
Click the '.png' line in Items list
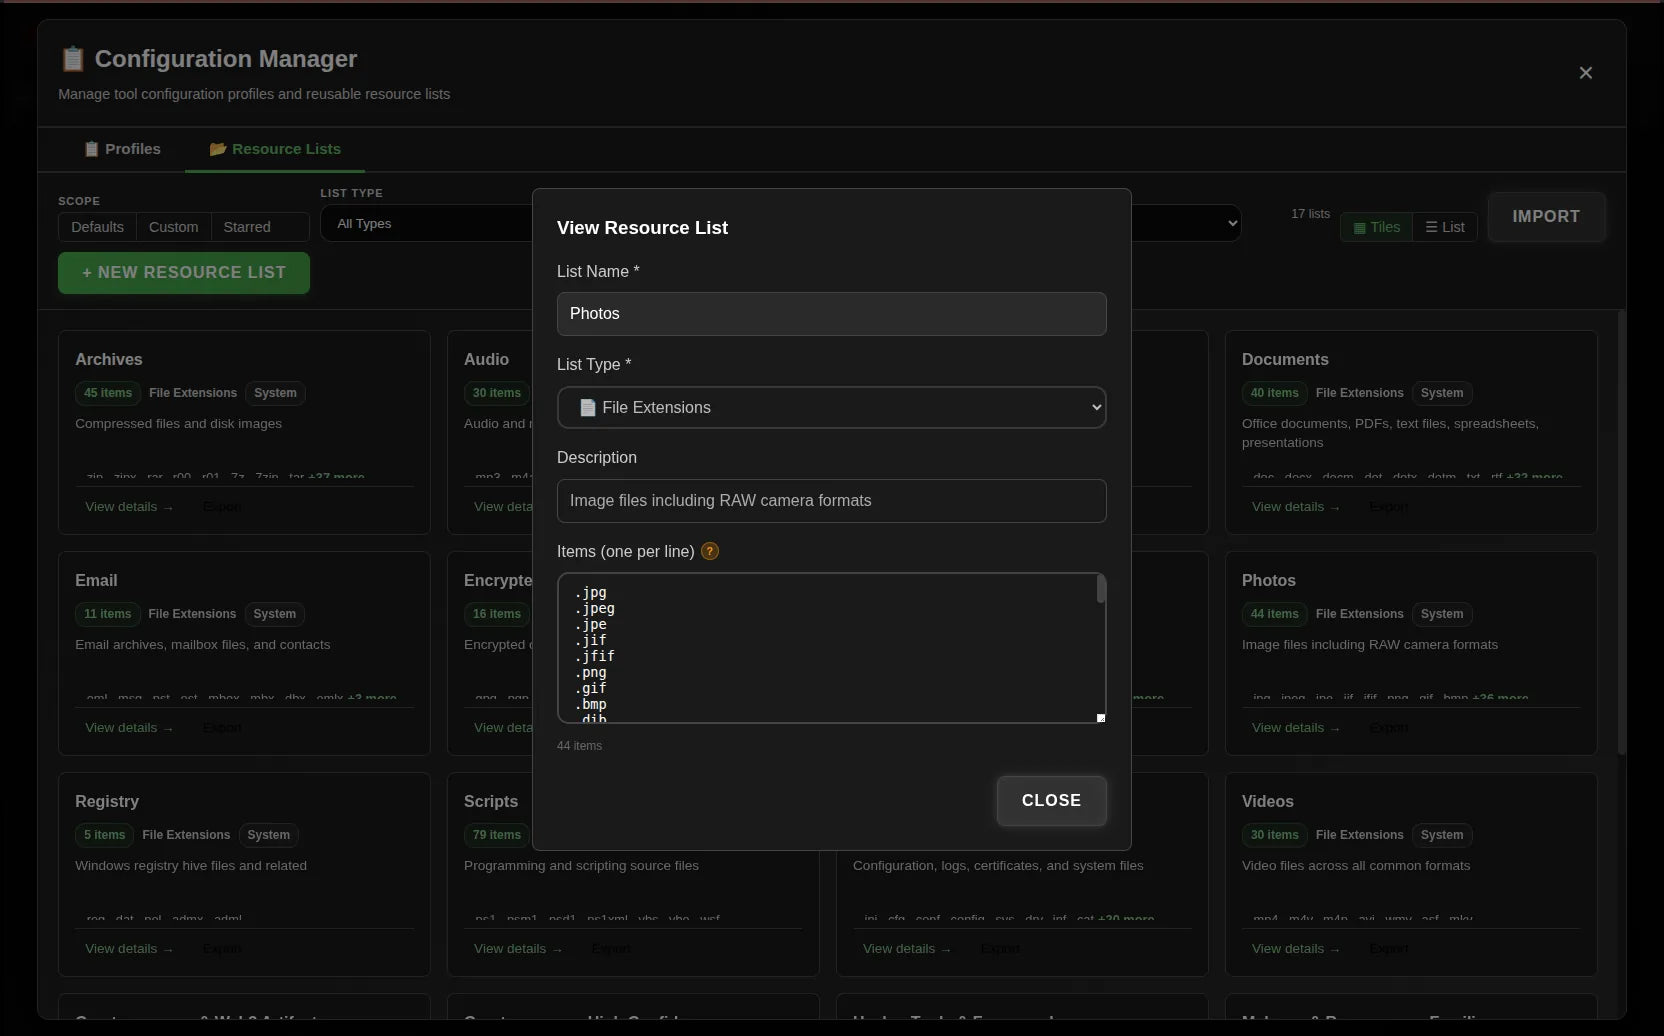point(590,672)
